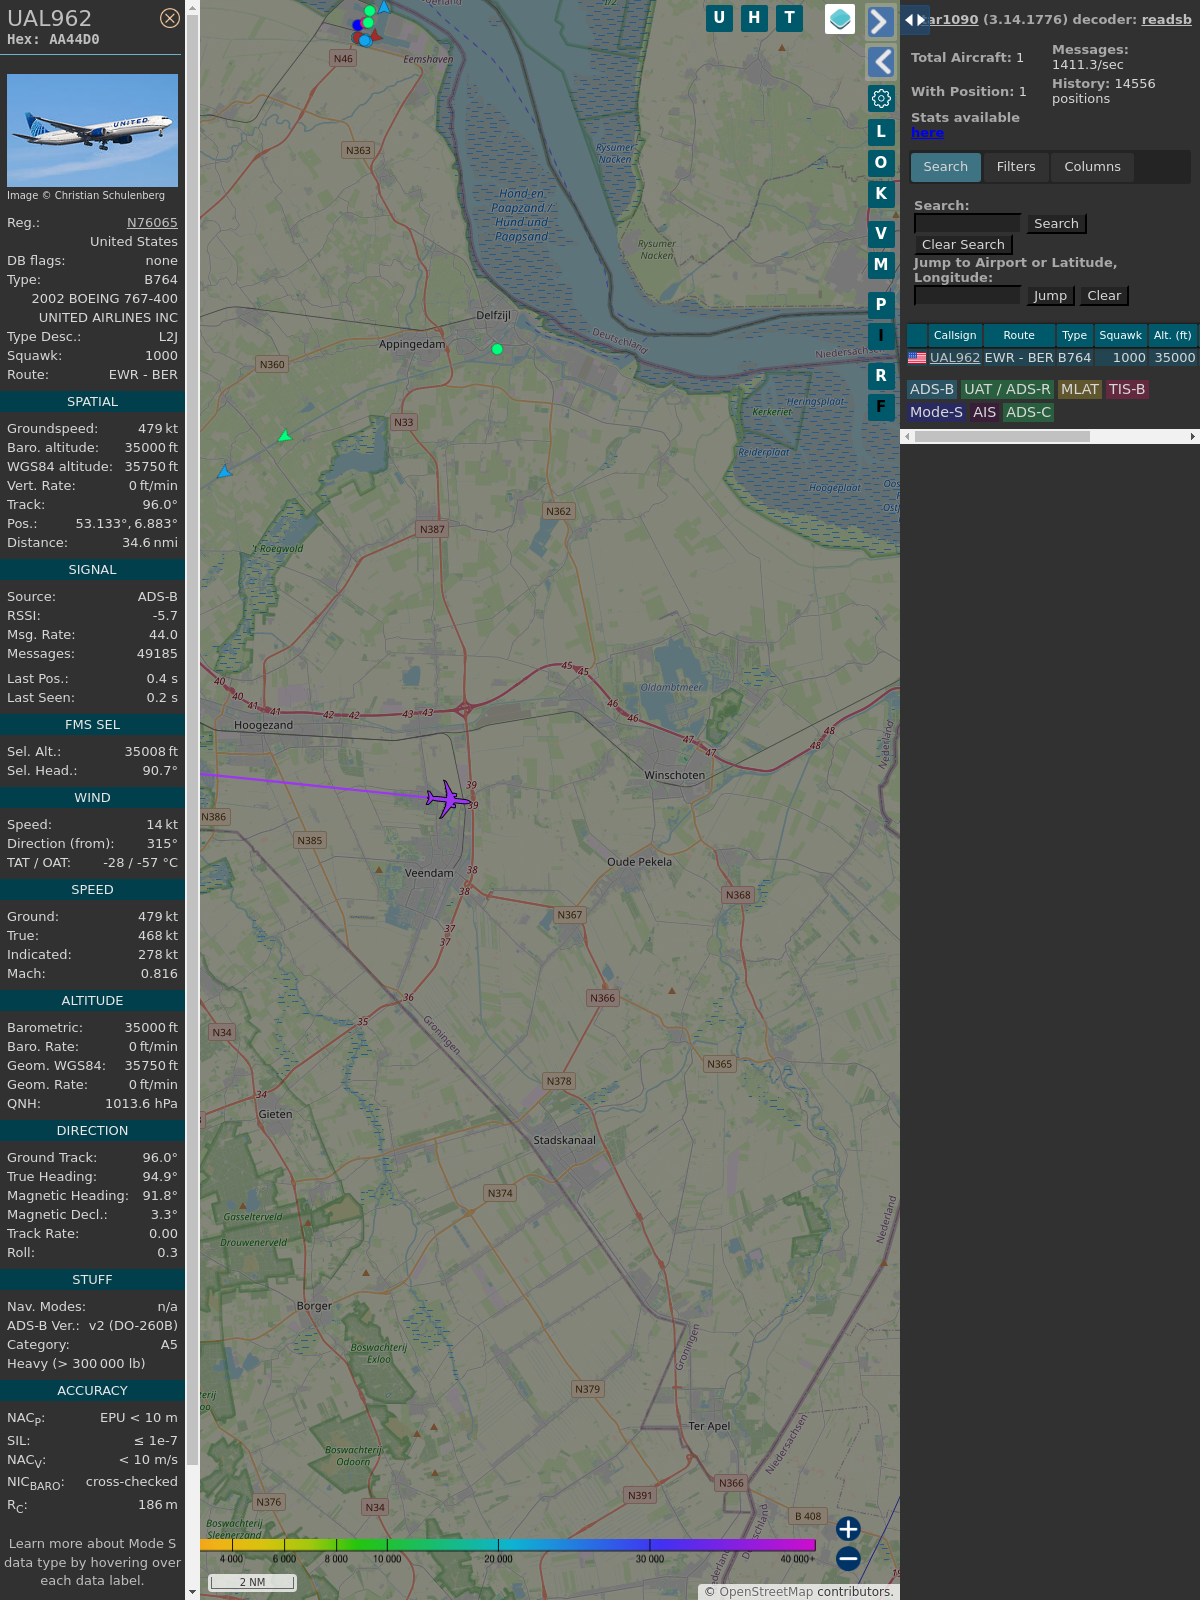1200x1600 pixels.
Task: Click the Squawk value 1000 in info panel
Action: (161, 356)
